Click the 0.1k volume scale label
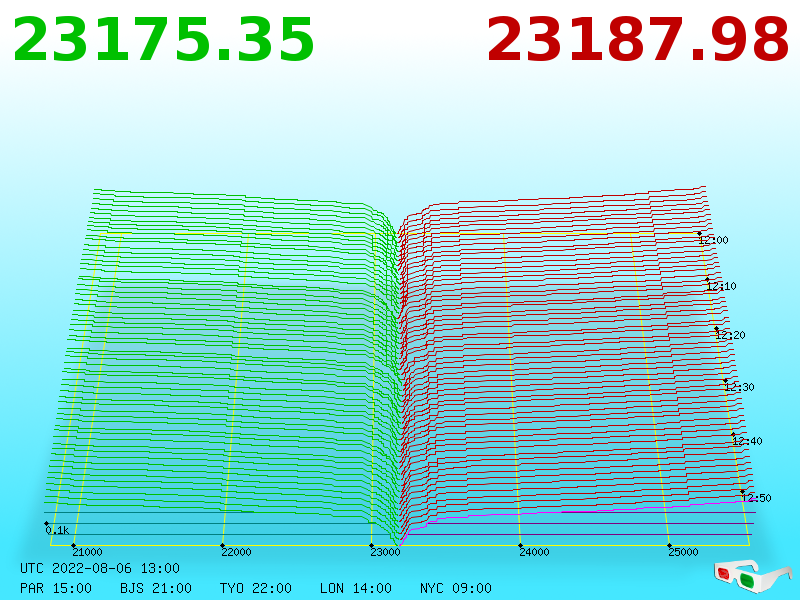 (57, 531)
